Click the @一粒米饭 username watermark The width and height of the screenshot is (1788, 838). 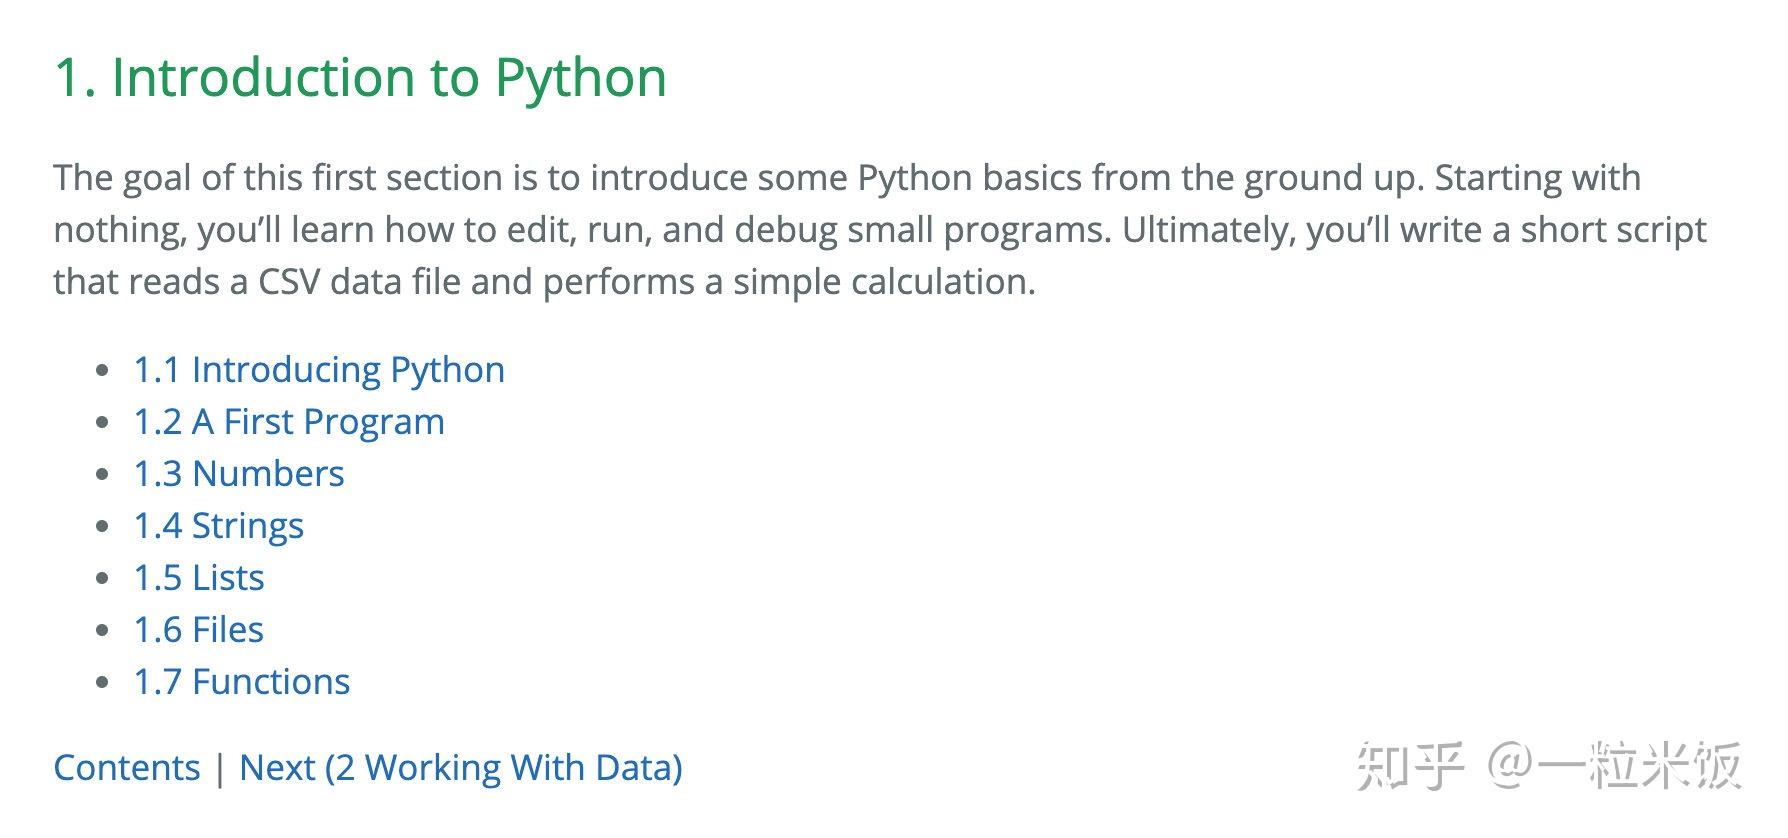tap(1614, 767)
